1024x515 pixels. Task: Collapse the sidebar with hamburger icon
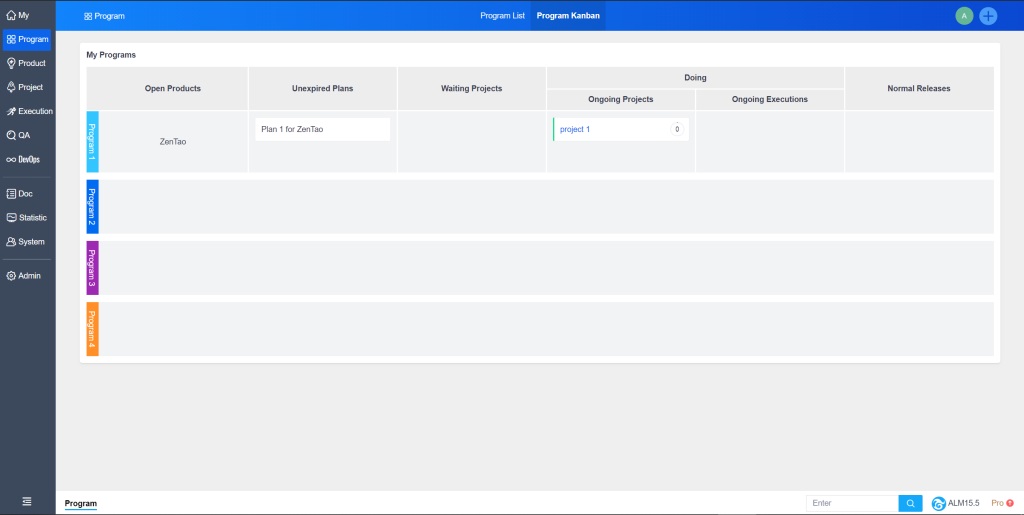27,501
